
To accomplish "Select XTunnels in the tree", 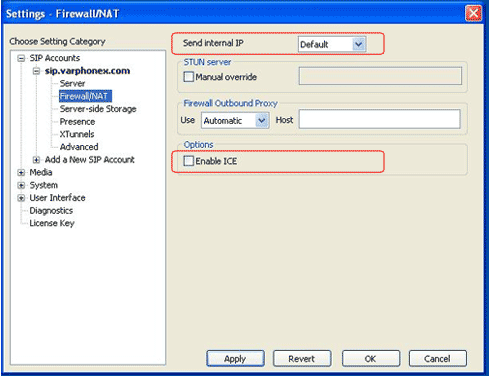I will coord(77,134).
